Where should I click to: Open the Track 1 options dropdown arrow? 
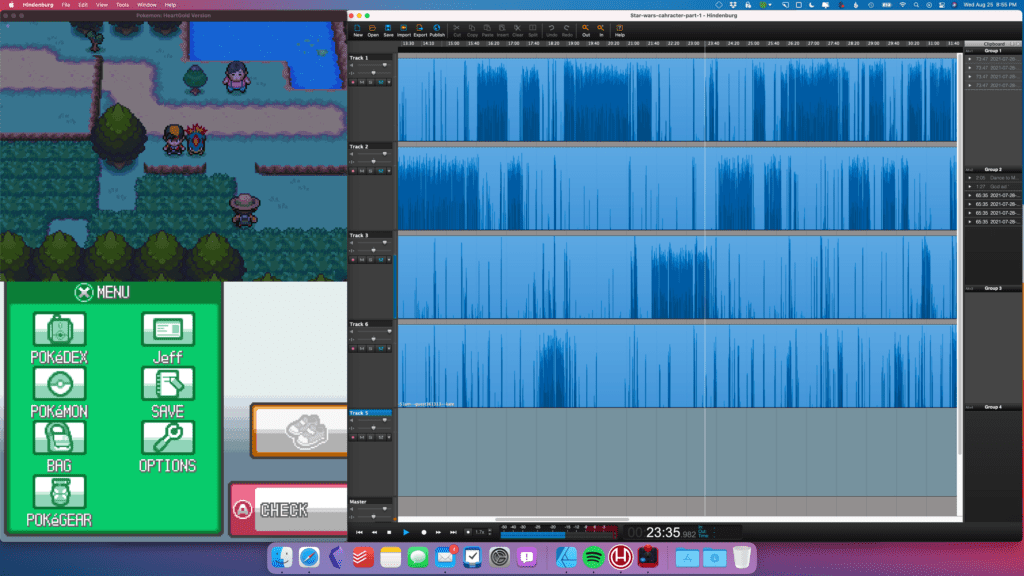pos(388,82)
